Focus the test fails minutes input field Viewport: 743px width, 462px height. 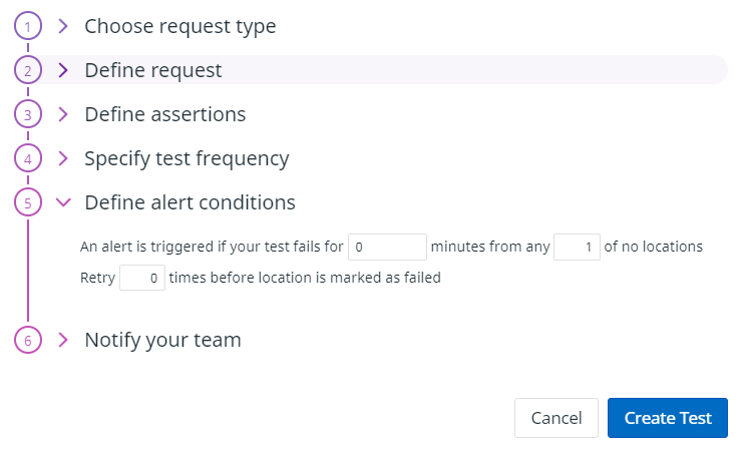click(x=387, y=246)
